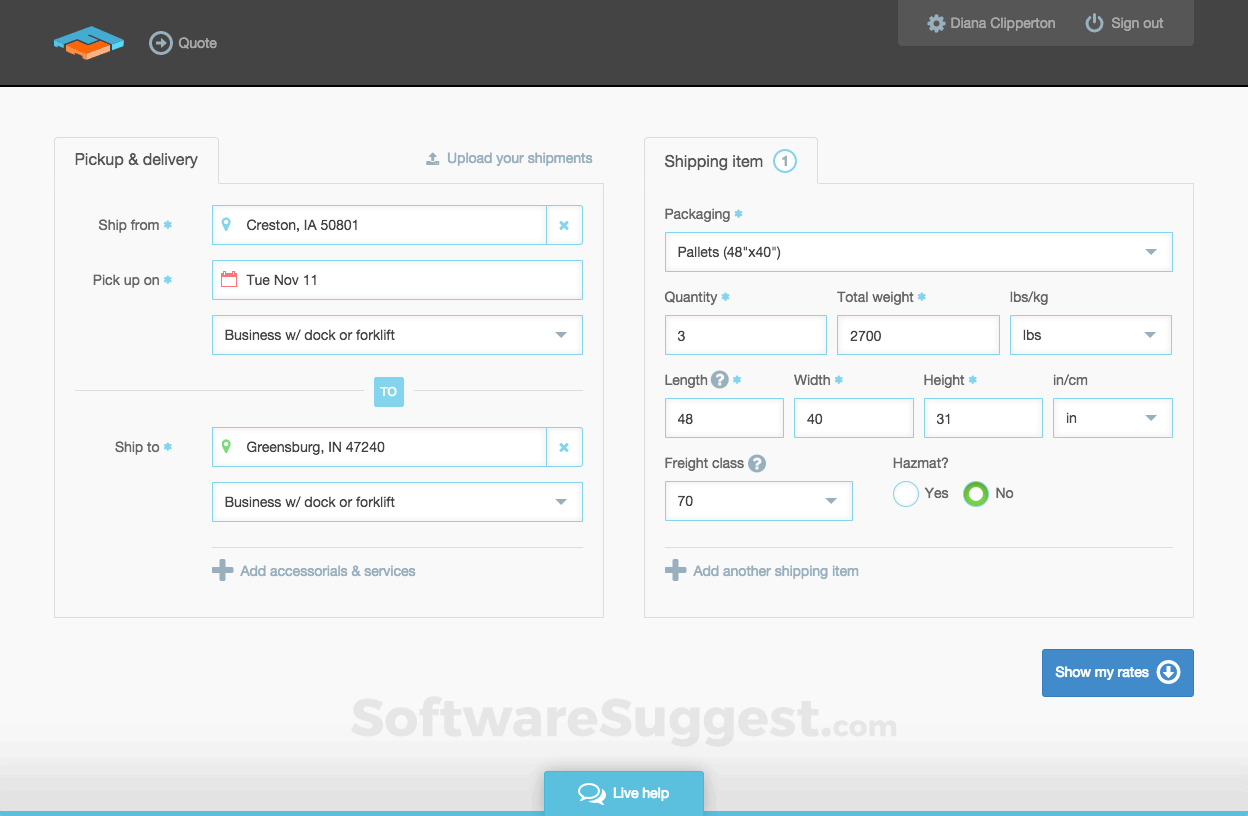This screenshot has height=816, width=1248.
Task: Click the upload icon beside Upload your shipments
Action: pyautogui.click(x=432, y=158)
